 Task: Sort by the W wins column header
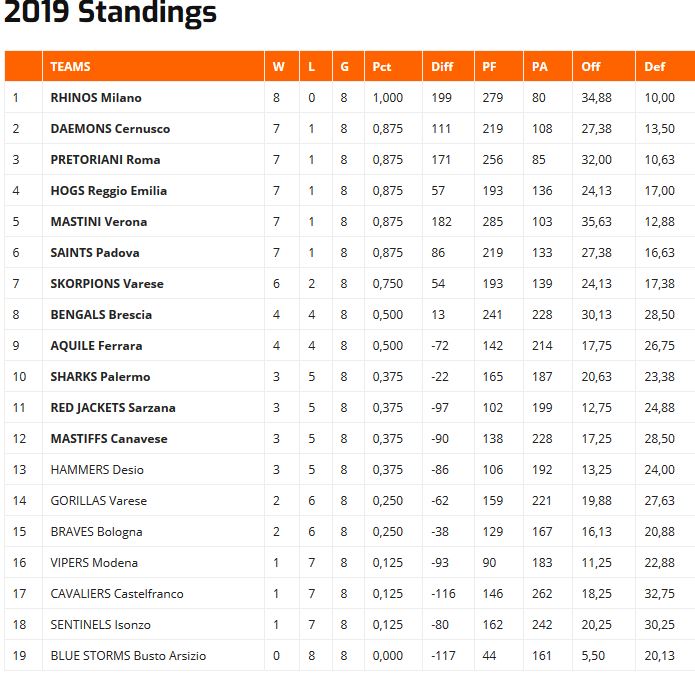(278, 67)
